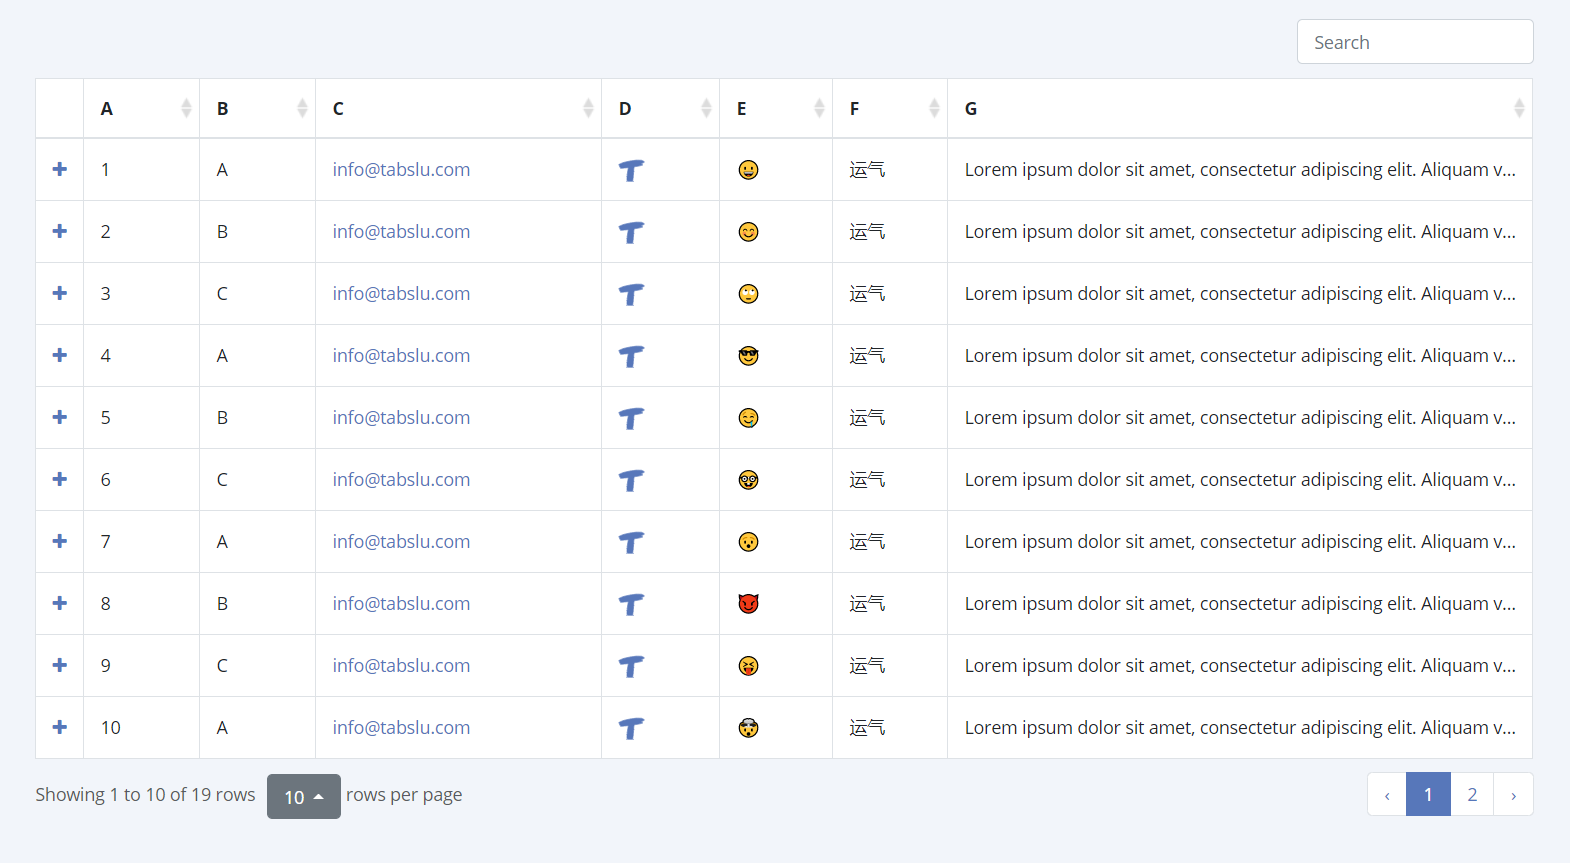Sort the table by column G
Viewport: 1570px width, 863px height.
1240,108
